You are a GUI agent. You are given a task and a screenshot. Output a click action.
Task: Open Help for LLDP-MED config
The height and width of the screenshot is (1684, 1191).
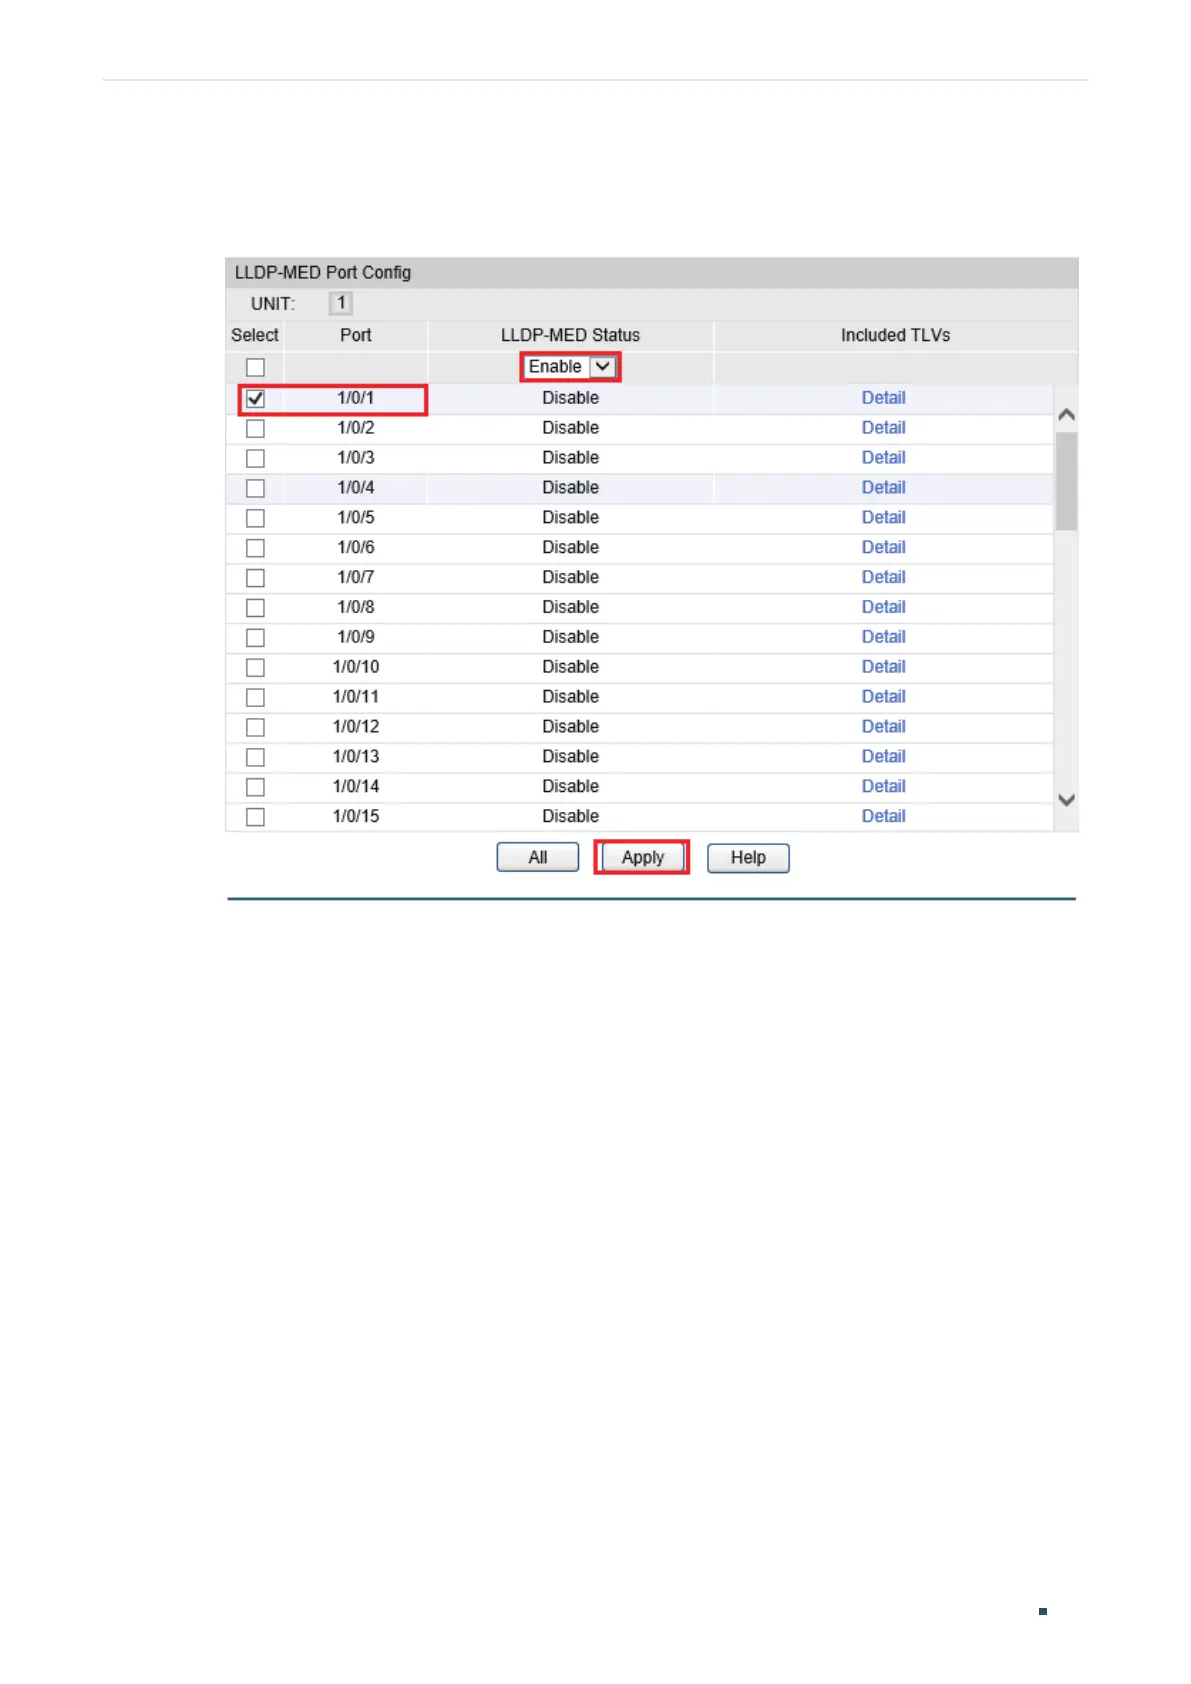[x=748, y=858]
